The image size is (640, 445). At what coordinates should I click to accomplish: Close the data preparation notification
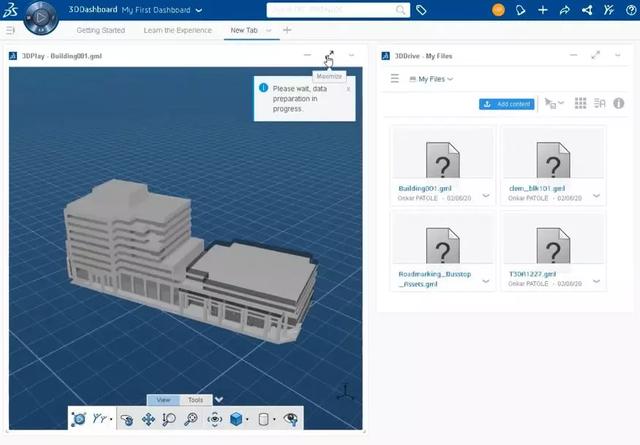pos(348,89)
